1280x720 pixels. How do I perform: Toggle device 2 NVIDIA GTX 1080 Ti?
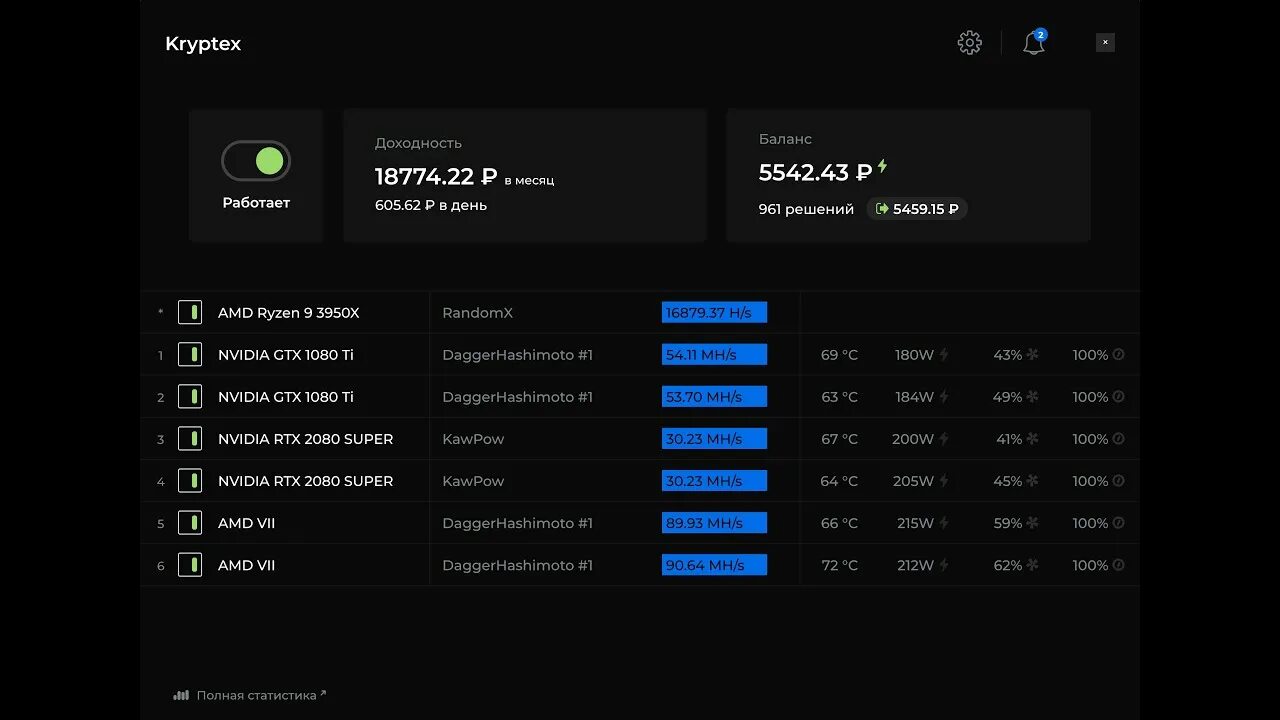coord(190,397)
